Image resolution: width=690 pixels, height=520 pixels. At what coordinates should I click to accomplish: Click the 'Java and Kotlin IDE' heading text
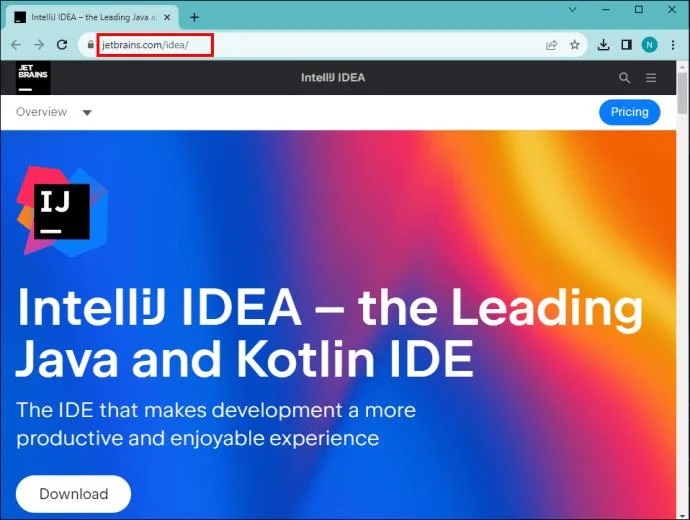(245, 359)
